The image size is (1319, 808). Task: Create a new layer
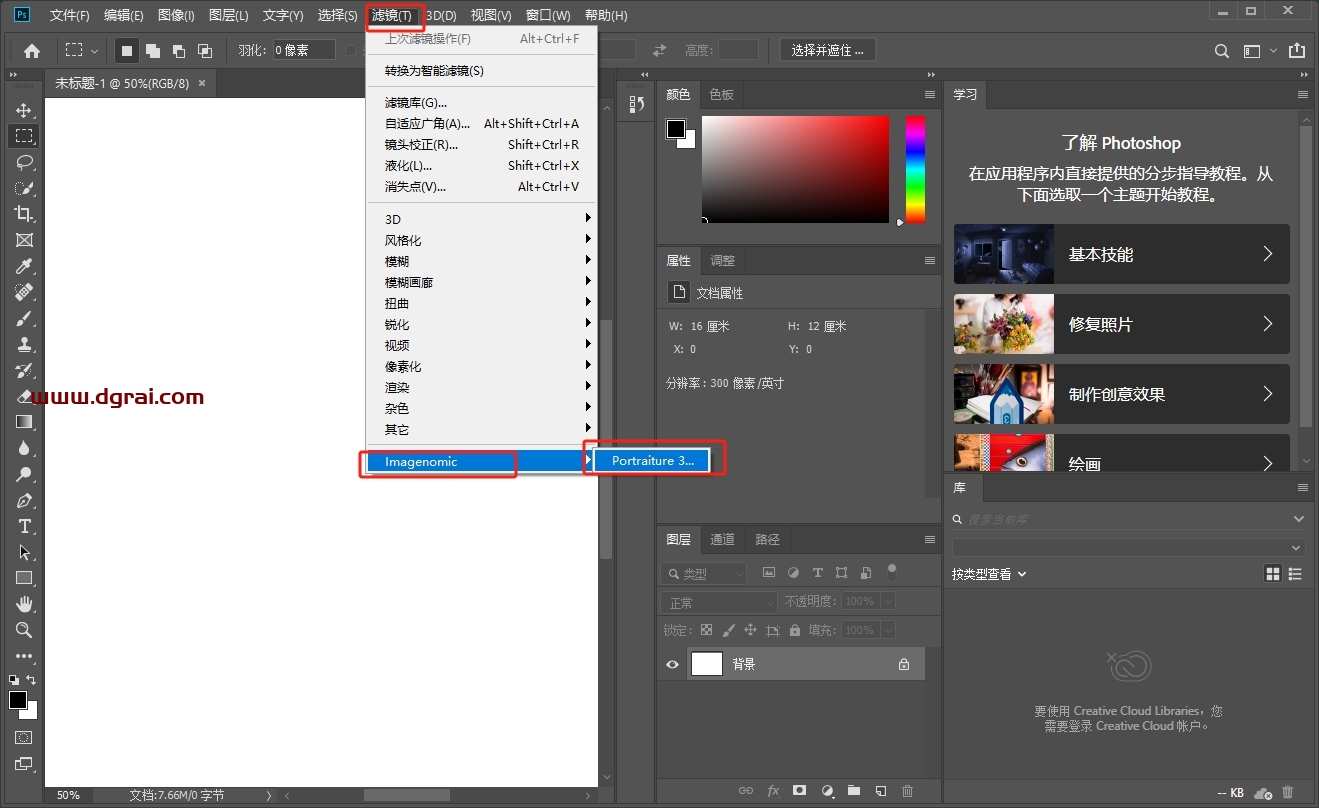pos(880,791)
